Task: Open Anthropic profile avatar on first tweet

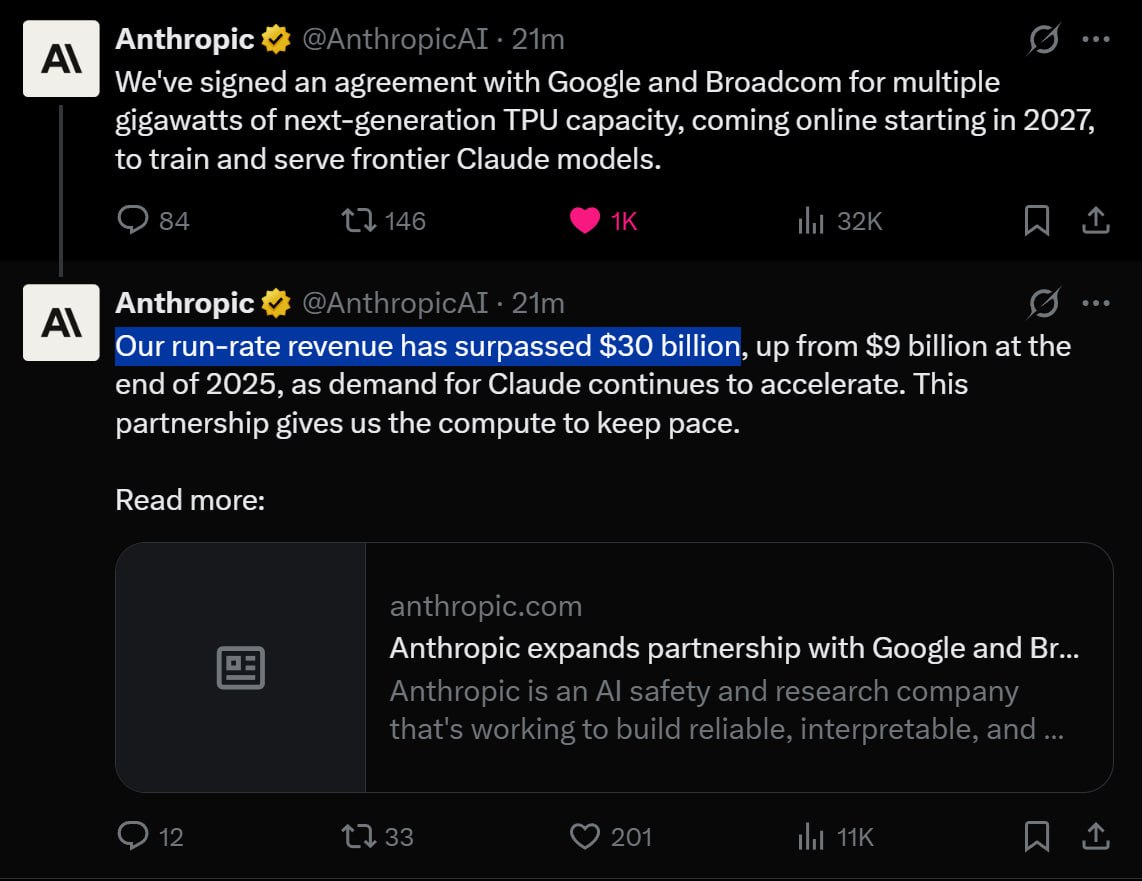Action: [61, 58]
